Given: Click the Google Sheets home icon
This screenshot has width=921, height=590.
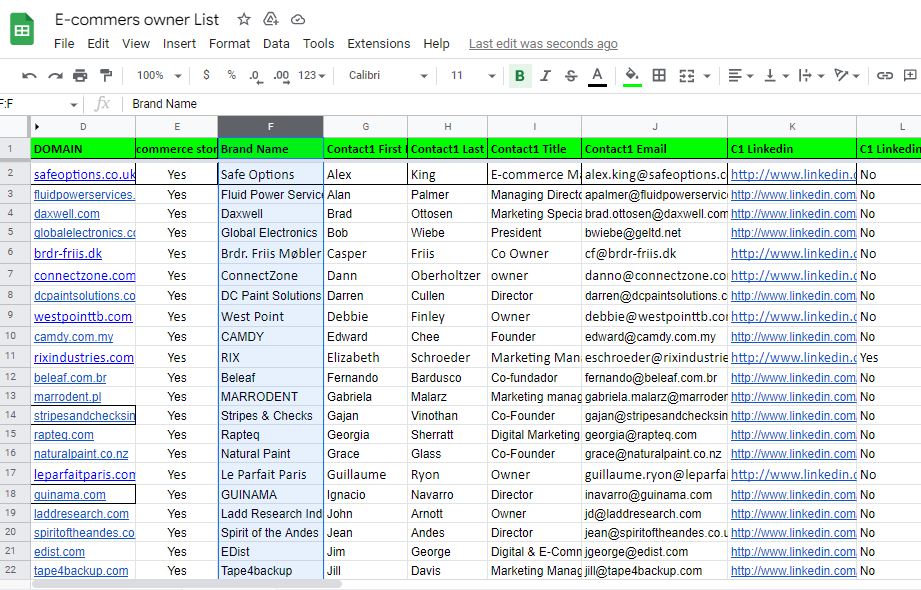Looking at the screenshot, I should pyautogui.click(x=22, y=29).
